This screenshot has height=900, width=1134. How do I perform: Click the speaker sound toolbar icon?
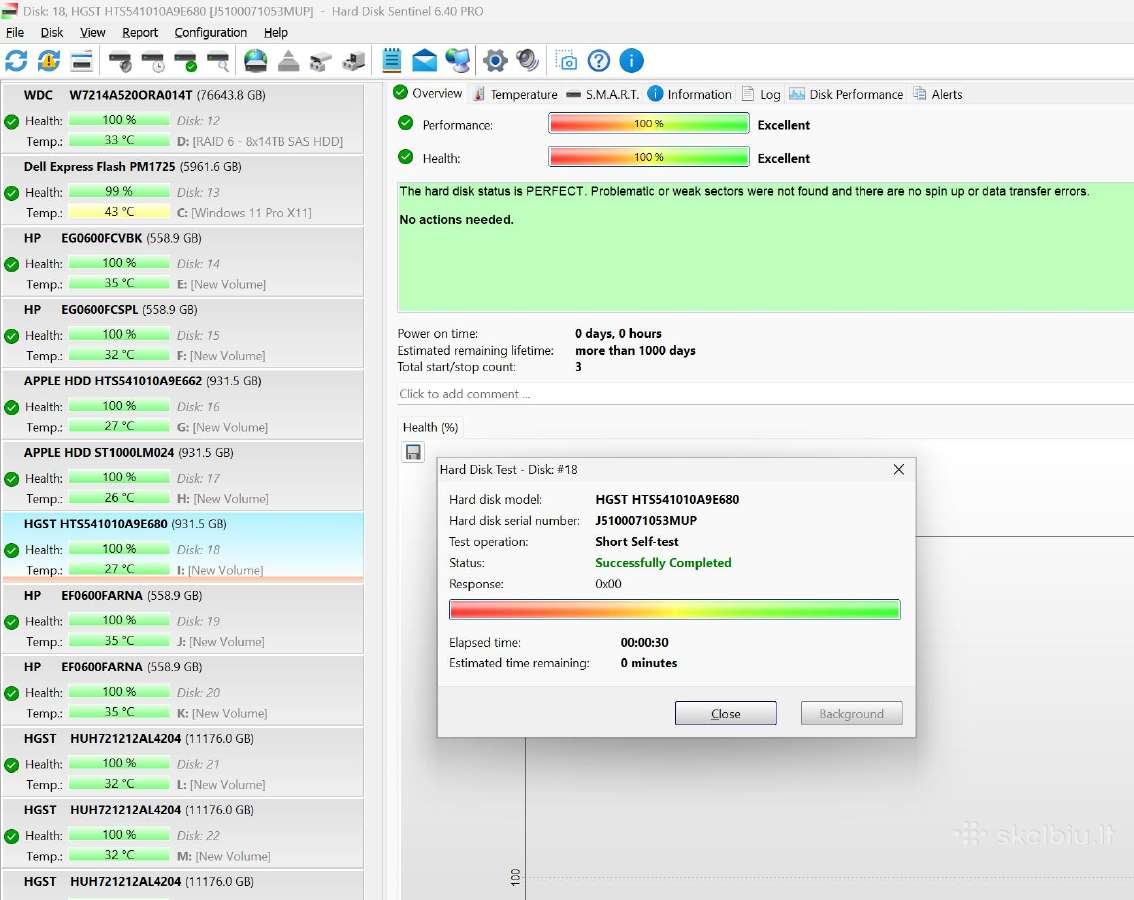[528, 61]
